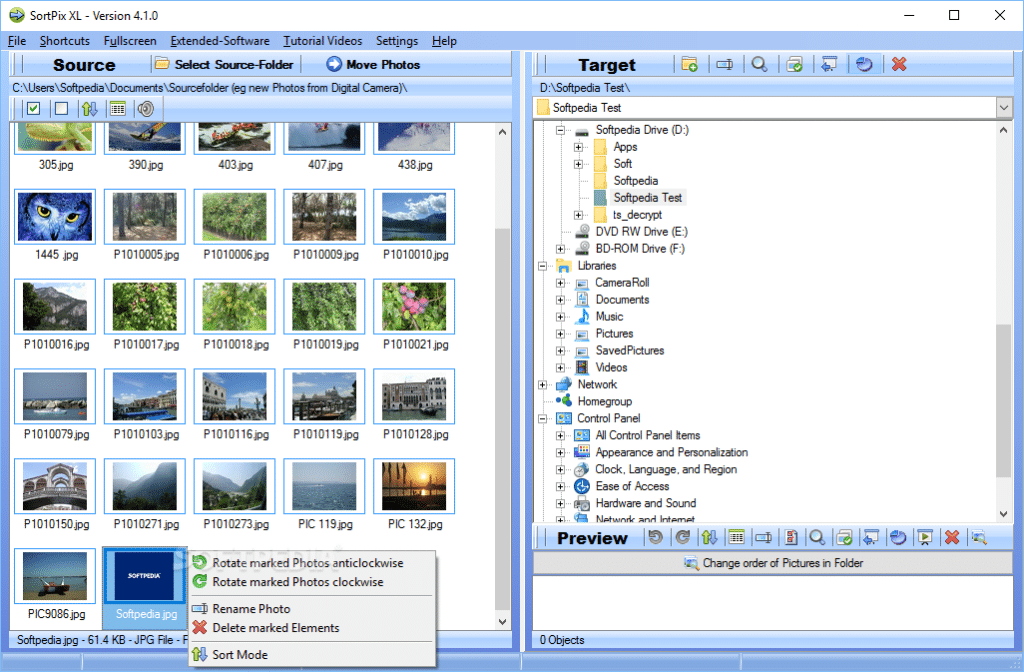The height and width of the screenshot is (672, 1024).
Task: Start the slideshow icon in Preview toolbar
Action: pyautogui.click(x=925, y=537)
